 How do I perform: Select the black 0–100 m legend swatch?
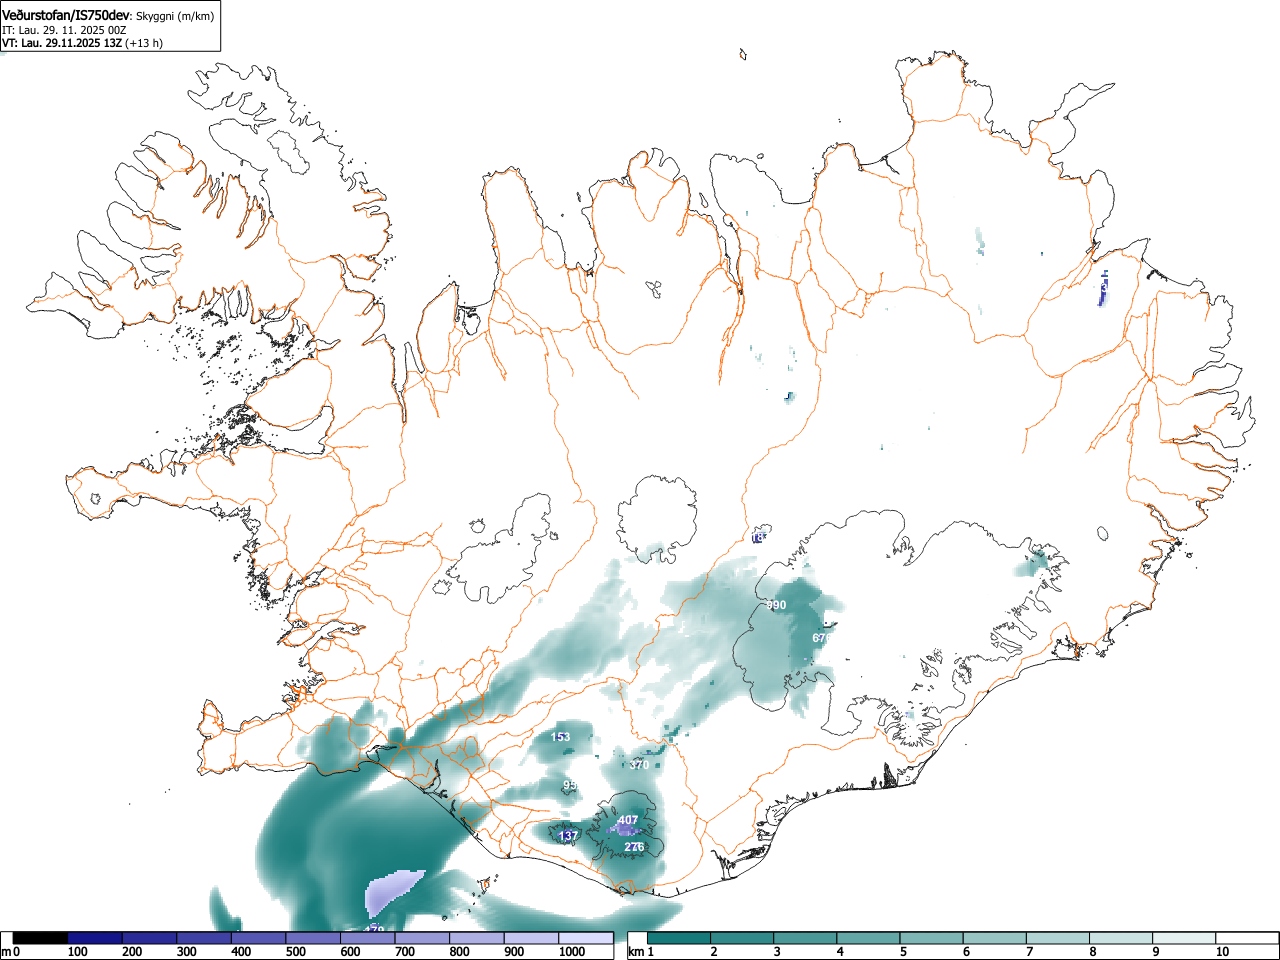pyautogui.click(x=41, y=938)
